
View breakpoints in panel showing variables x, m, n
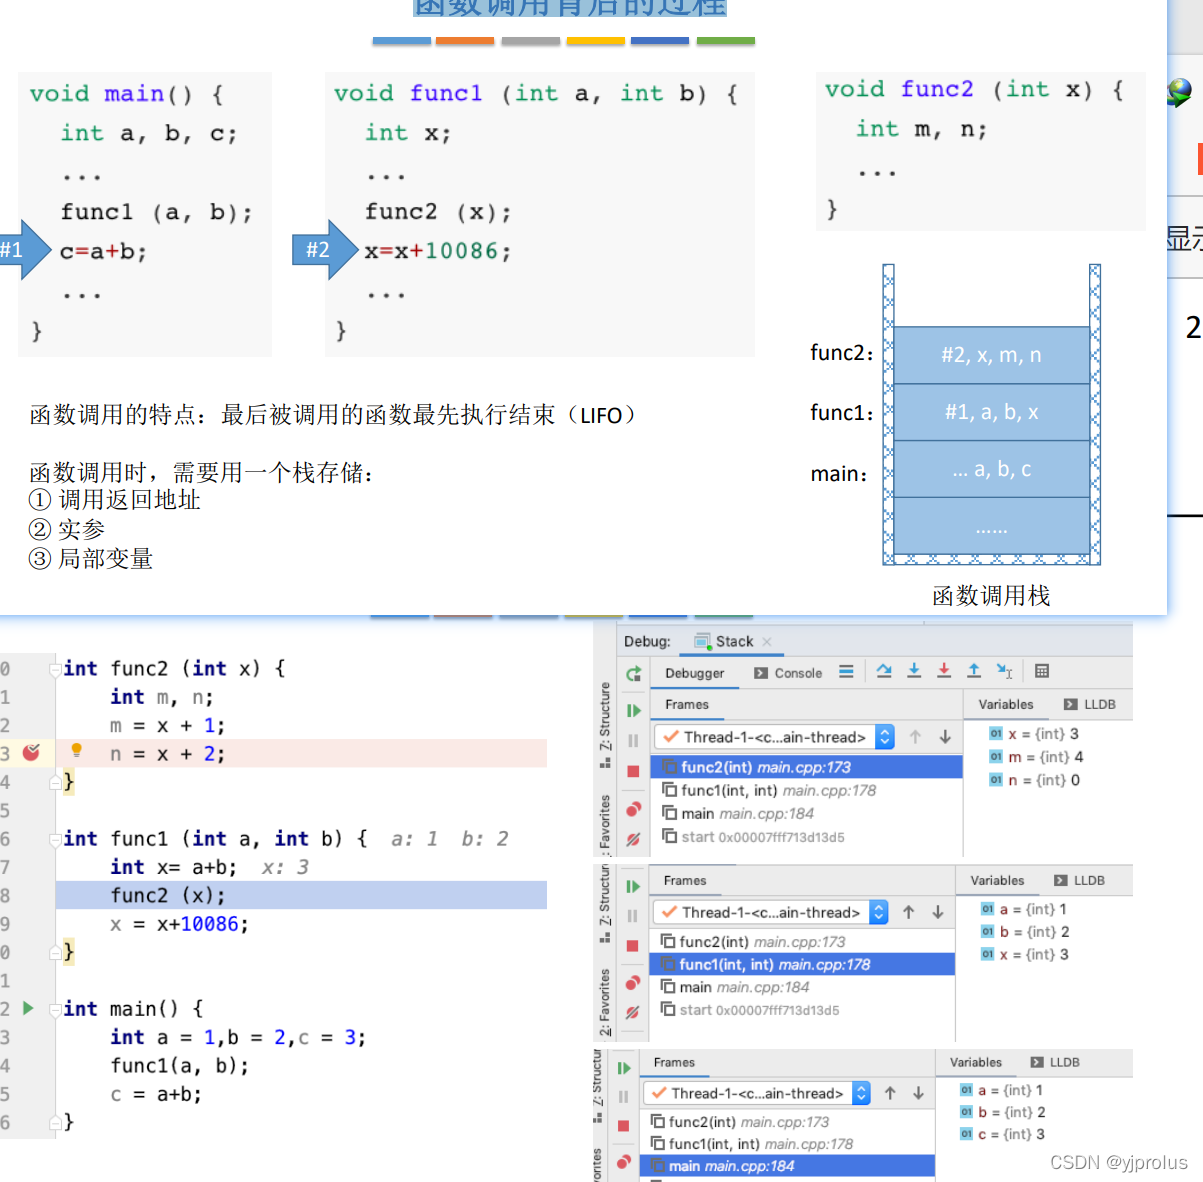[633, 809]
